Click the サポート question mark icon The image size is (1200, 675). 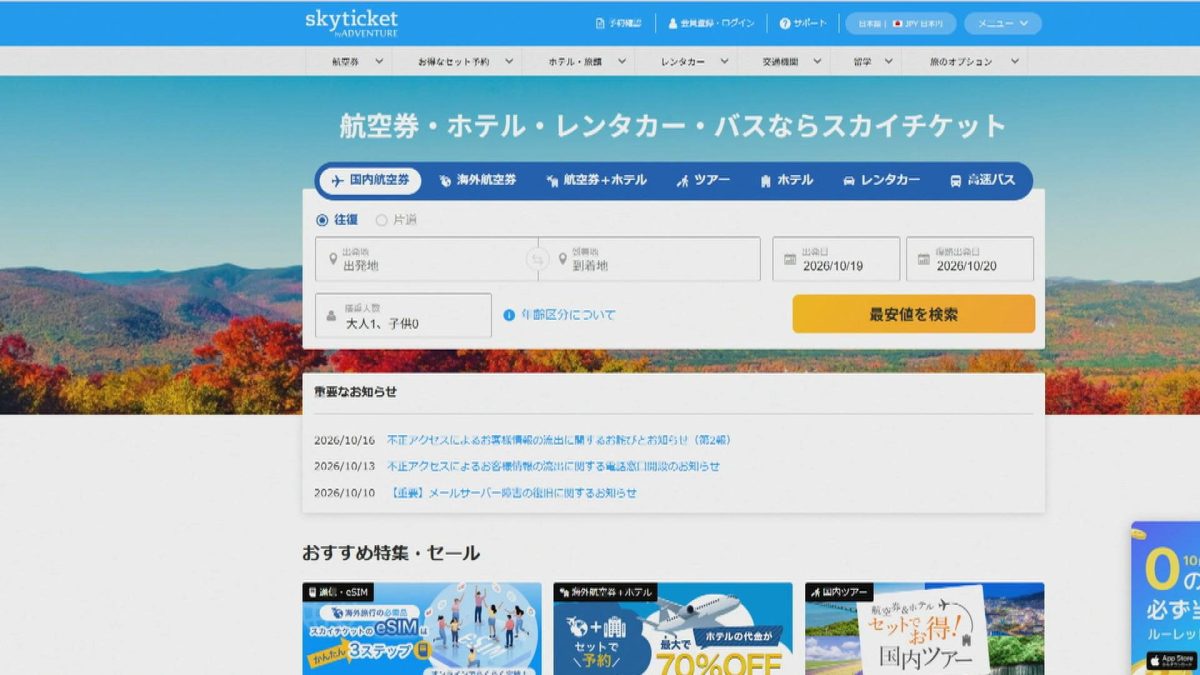tap(785, 23)
